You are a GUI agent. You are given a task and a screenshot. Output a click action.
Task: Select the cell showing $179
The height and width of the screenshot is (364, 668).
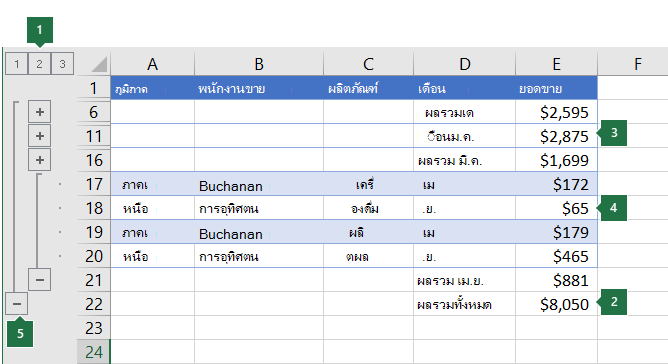[x=556, y=232]
